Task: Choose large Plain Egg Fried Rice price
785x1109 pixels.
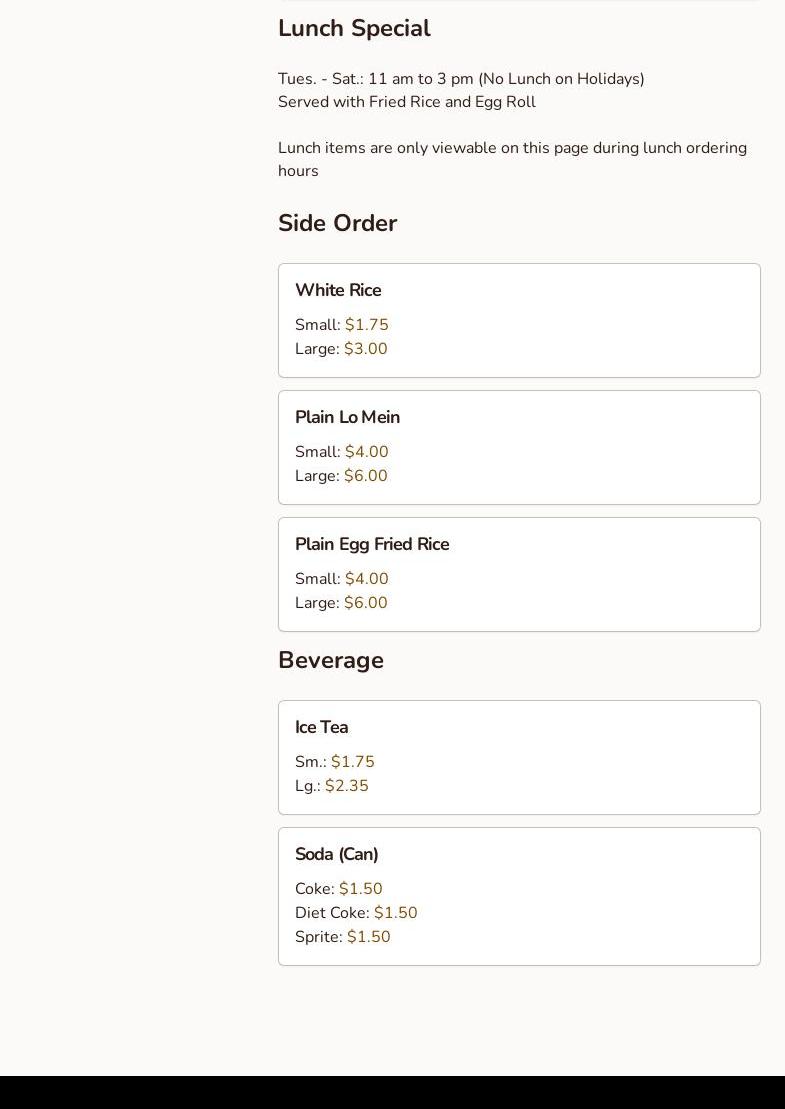Action: 365,603
